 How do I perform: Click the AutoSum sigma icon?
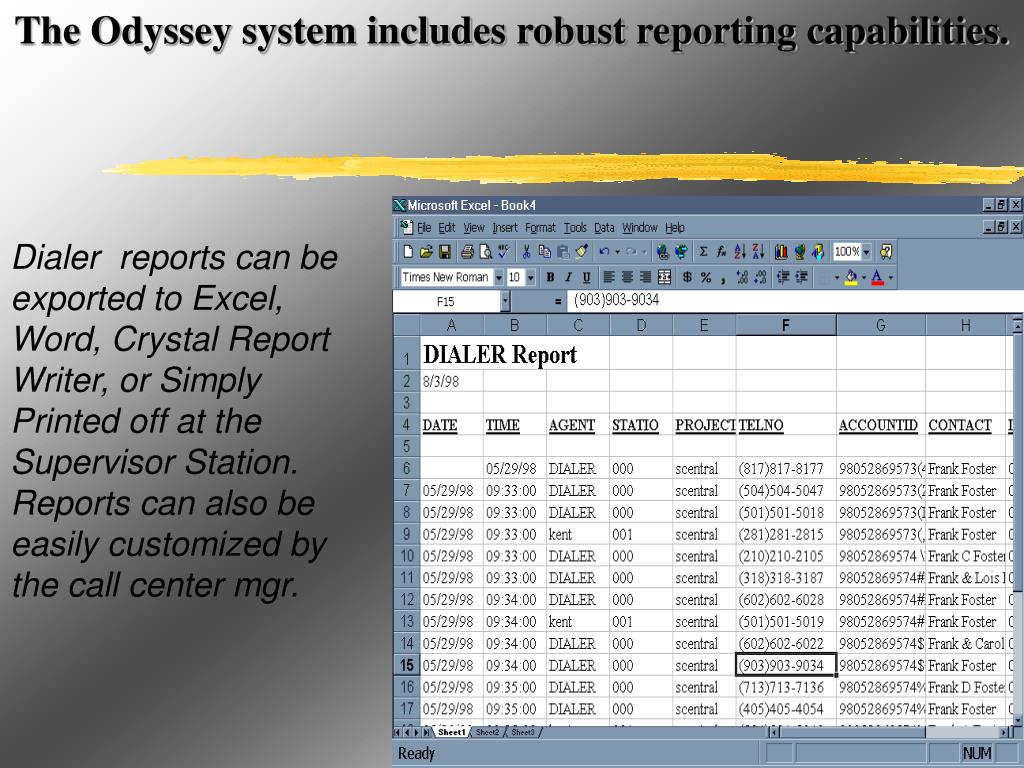pos(703,251)
